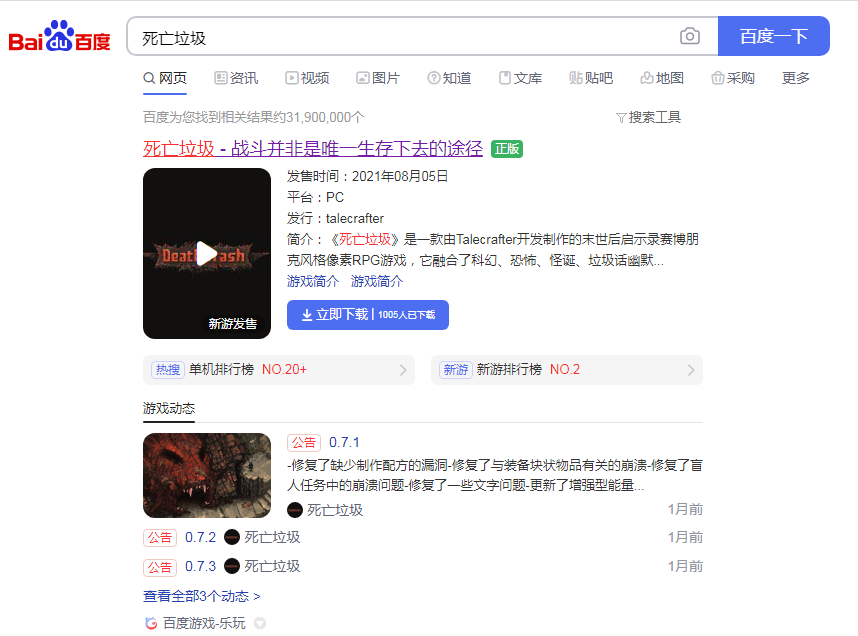The height and width of the screenshot is (636, 858).
Task: Select the 游戏动态 section tab
Action: (169, 409)
